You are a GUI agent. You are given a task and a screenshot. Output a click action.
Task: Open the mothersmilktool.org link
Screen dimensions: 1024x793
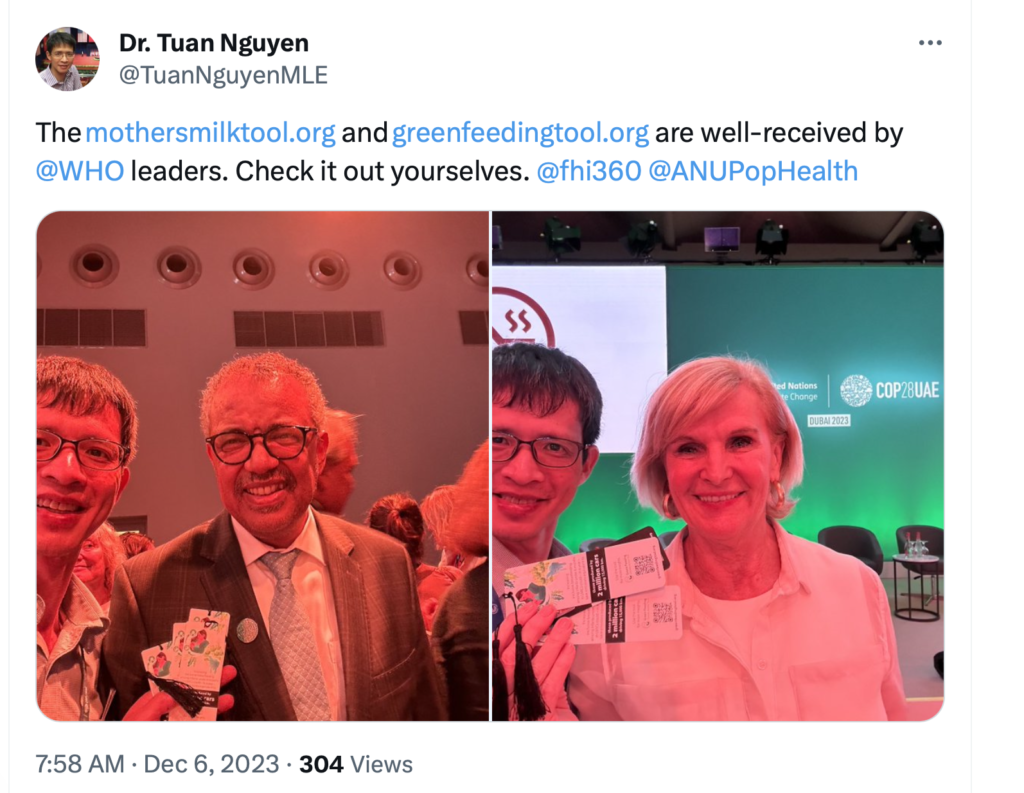tap(210, 133)
